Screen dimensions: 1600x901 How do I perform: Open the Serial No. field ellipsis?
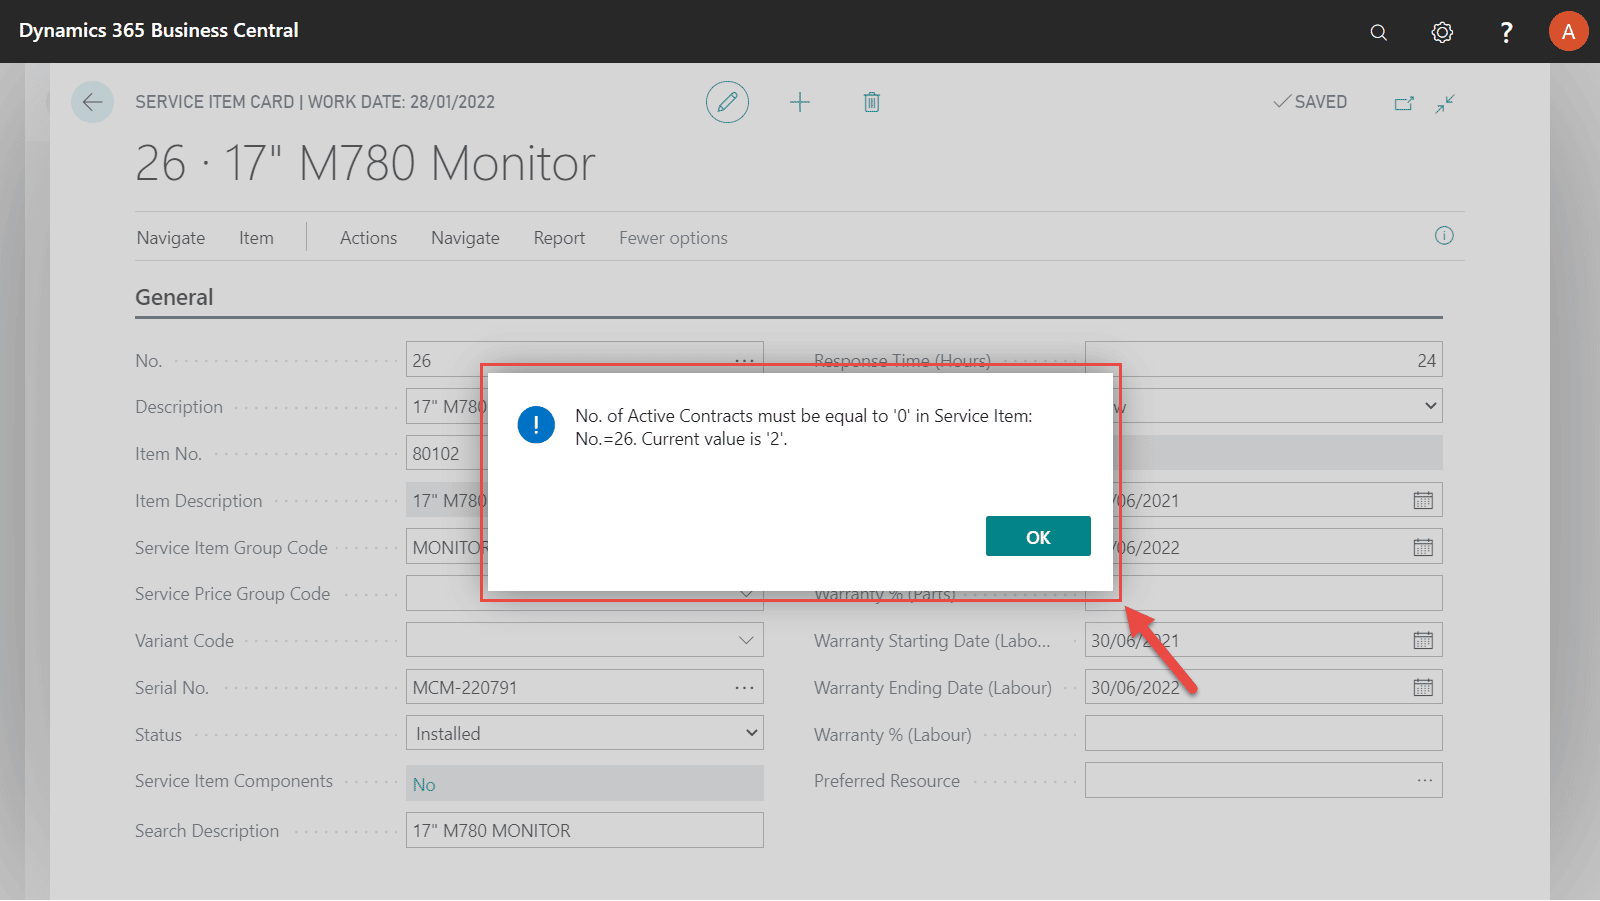coord(744,688)
